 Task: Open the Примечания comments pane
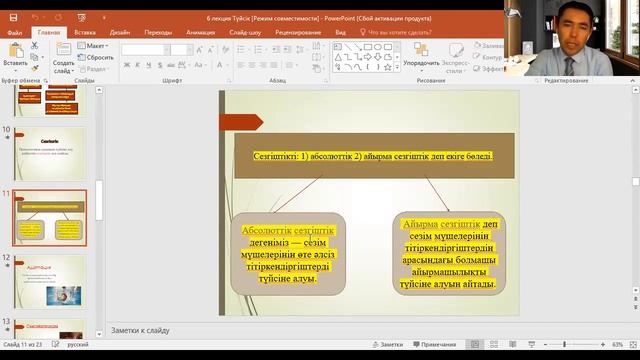tap(434, 344)
